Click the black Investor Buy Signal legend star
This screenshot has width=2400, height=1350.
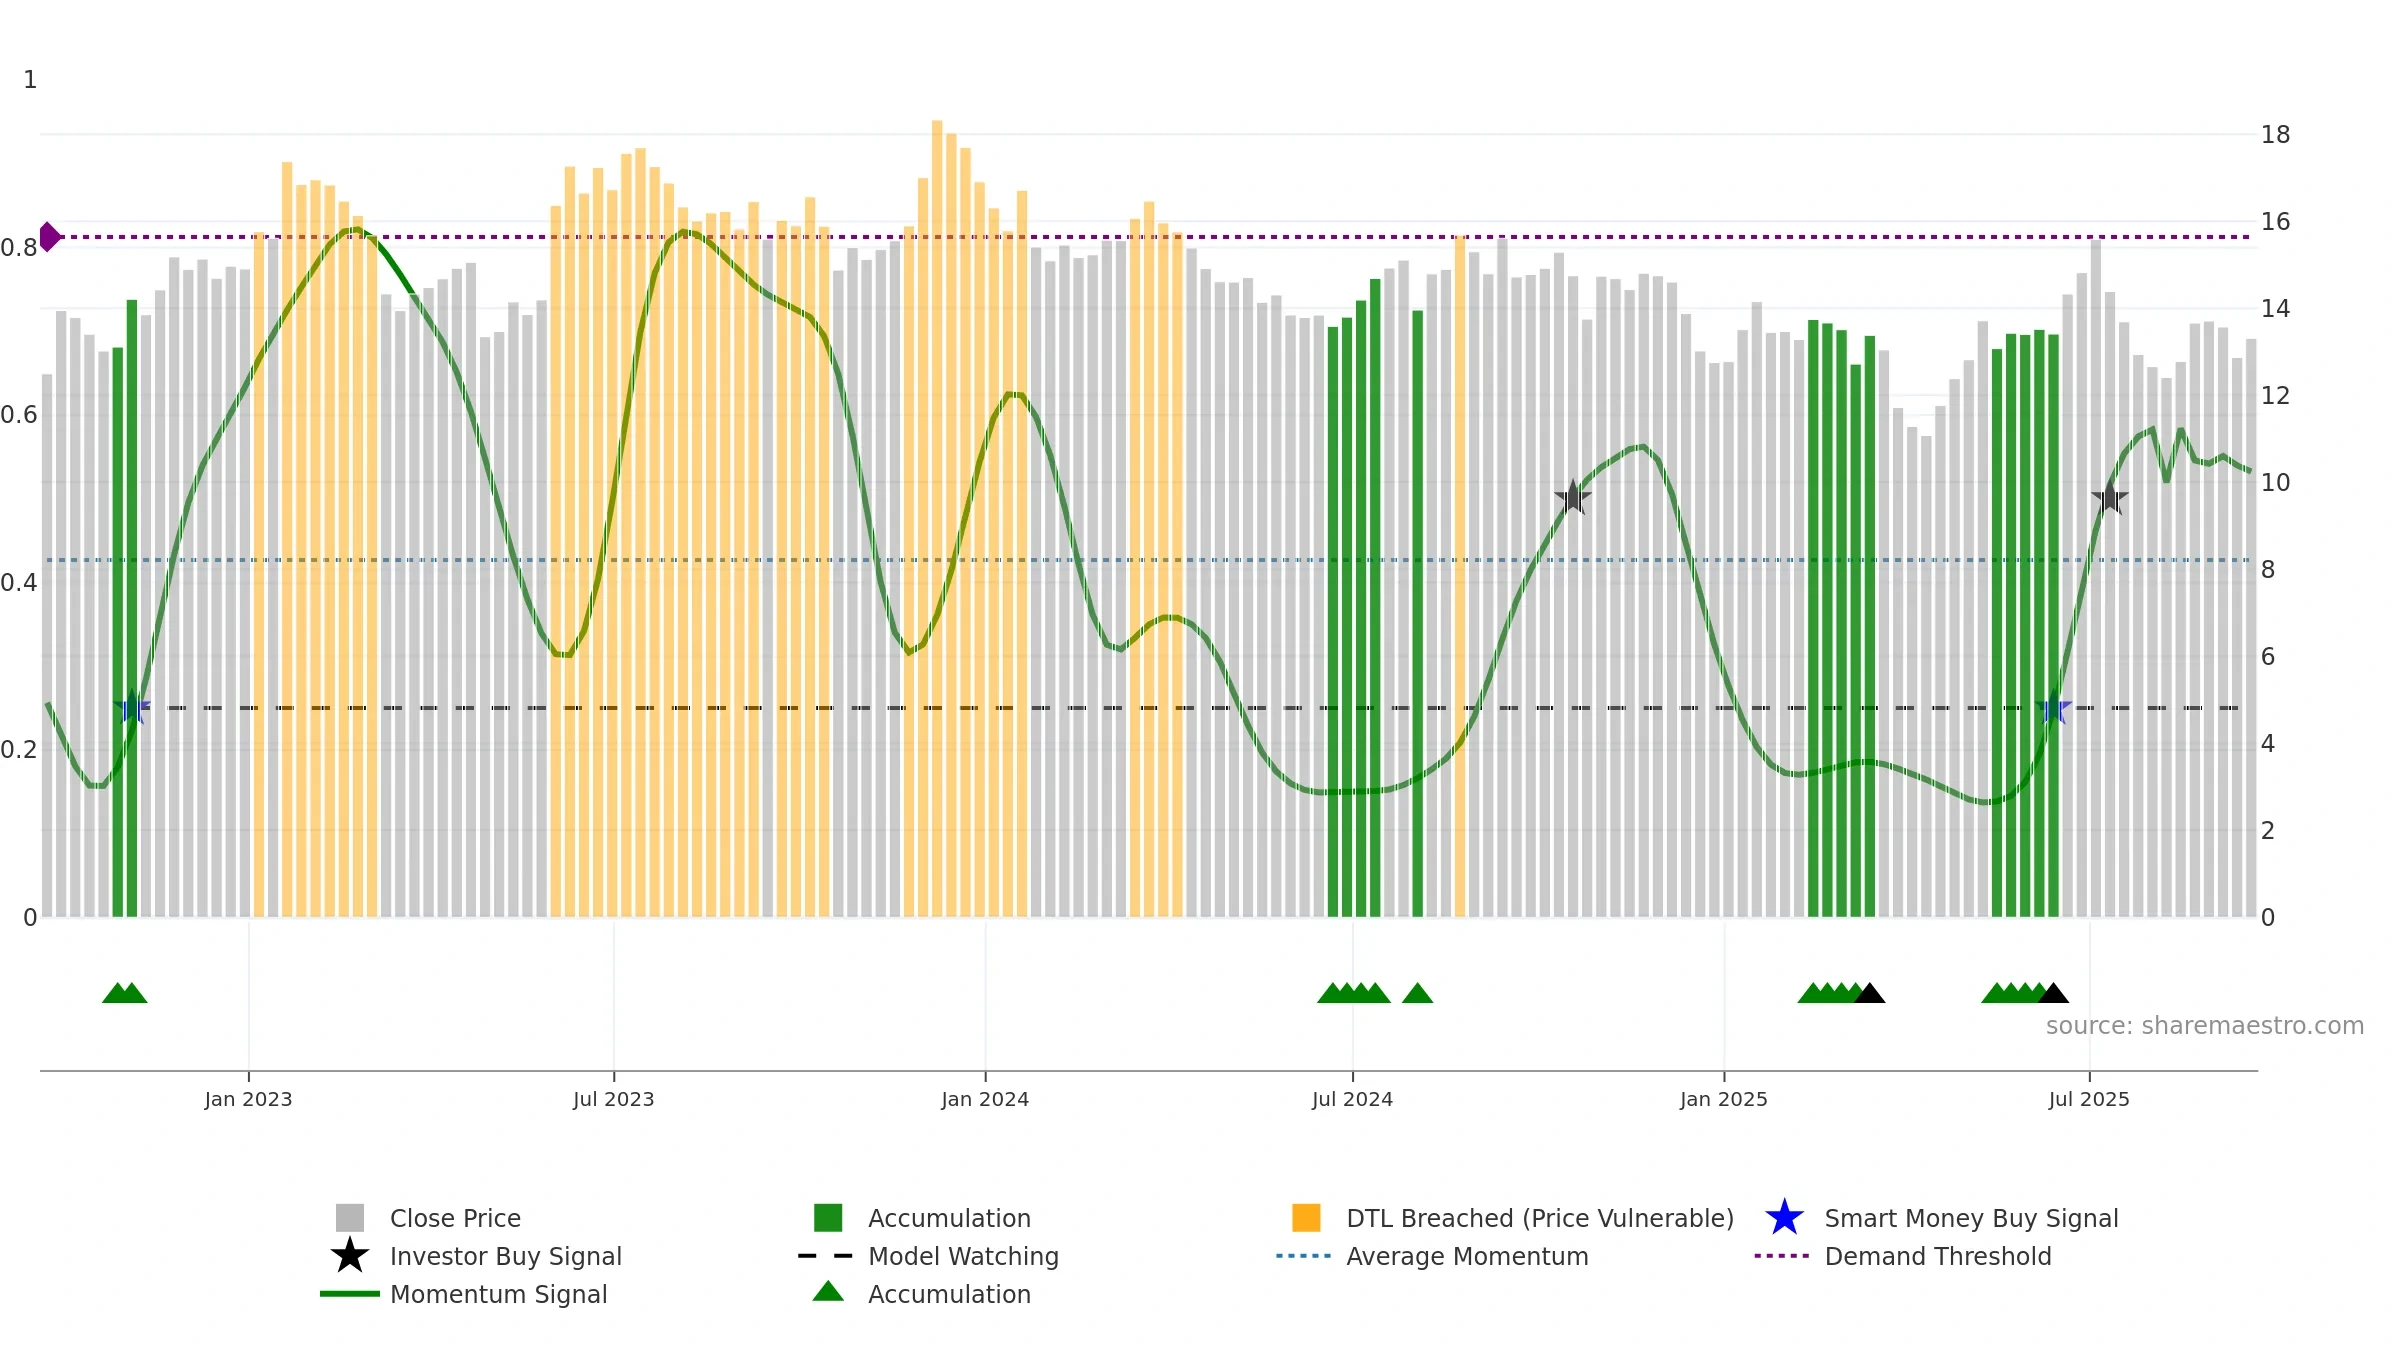click(x=349, y=1256)
